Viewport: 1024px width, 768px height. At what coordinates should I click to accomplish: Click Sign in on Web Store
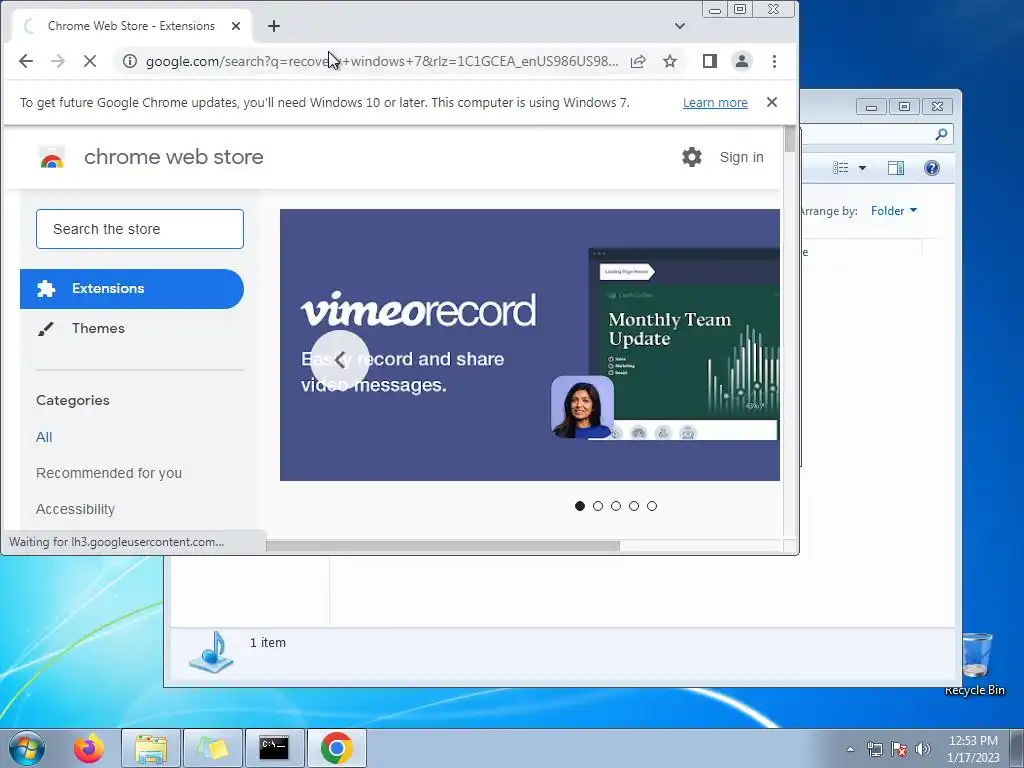pos(741,157)
